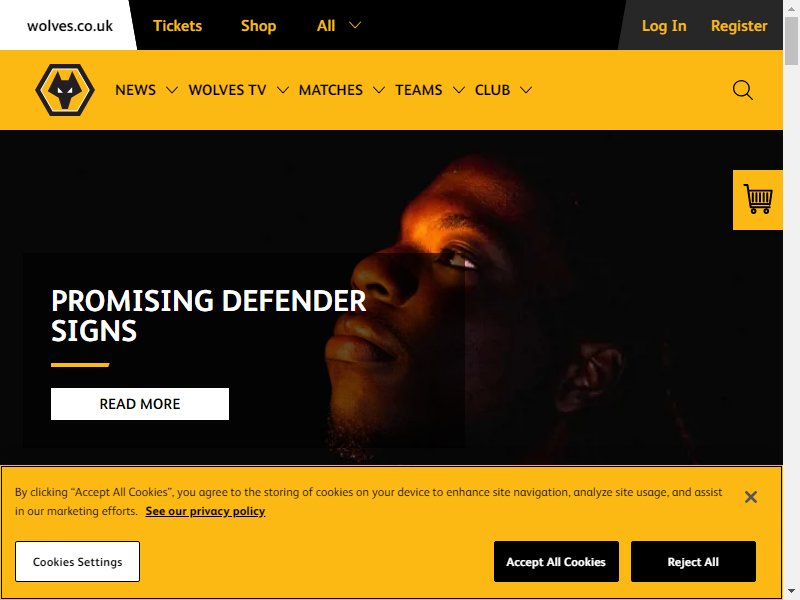Expand the TEAMS dropdown chevron
Image resolution: width=800 pixels, height=600 pixels.
pos(459,90)
